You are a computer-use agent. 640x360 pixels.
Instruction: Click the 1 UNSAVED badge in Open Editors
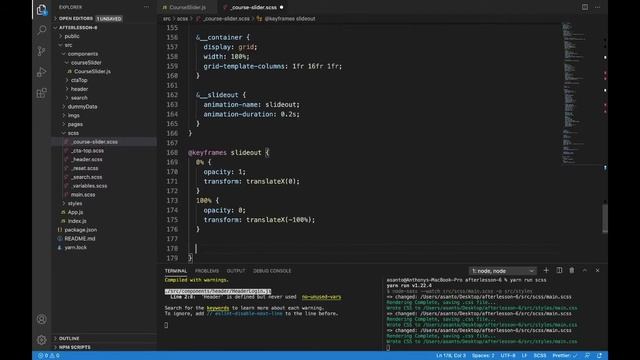click(109, 18)
